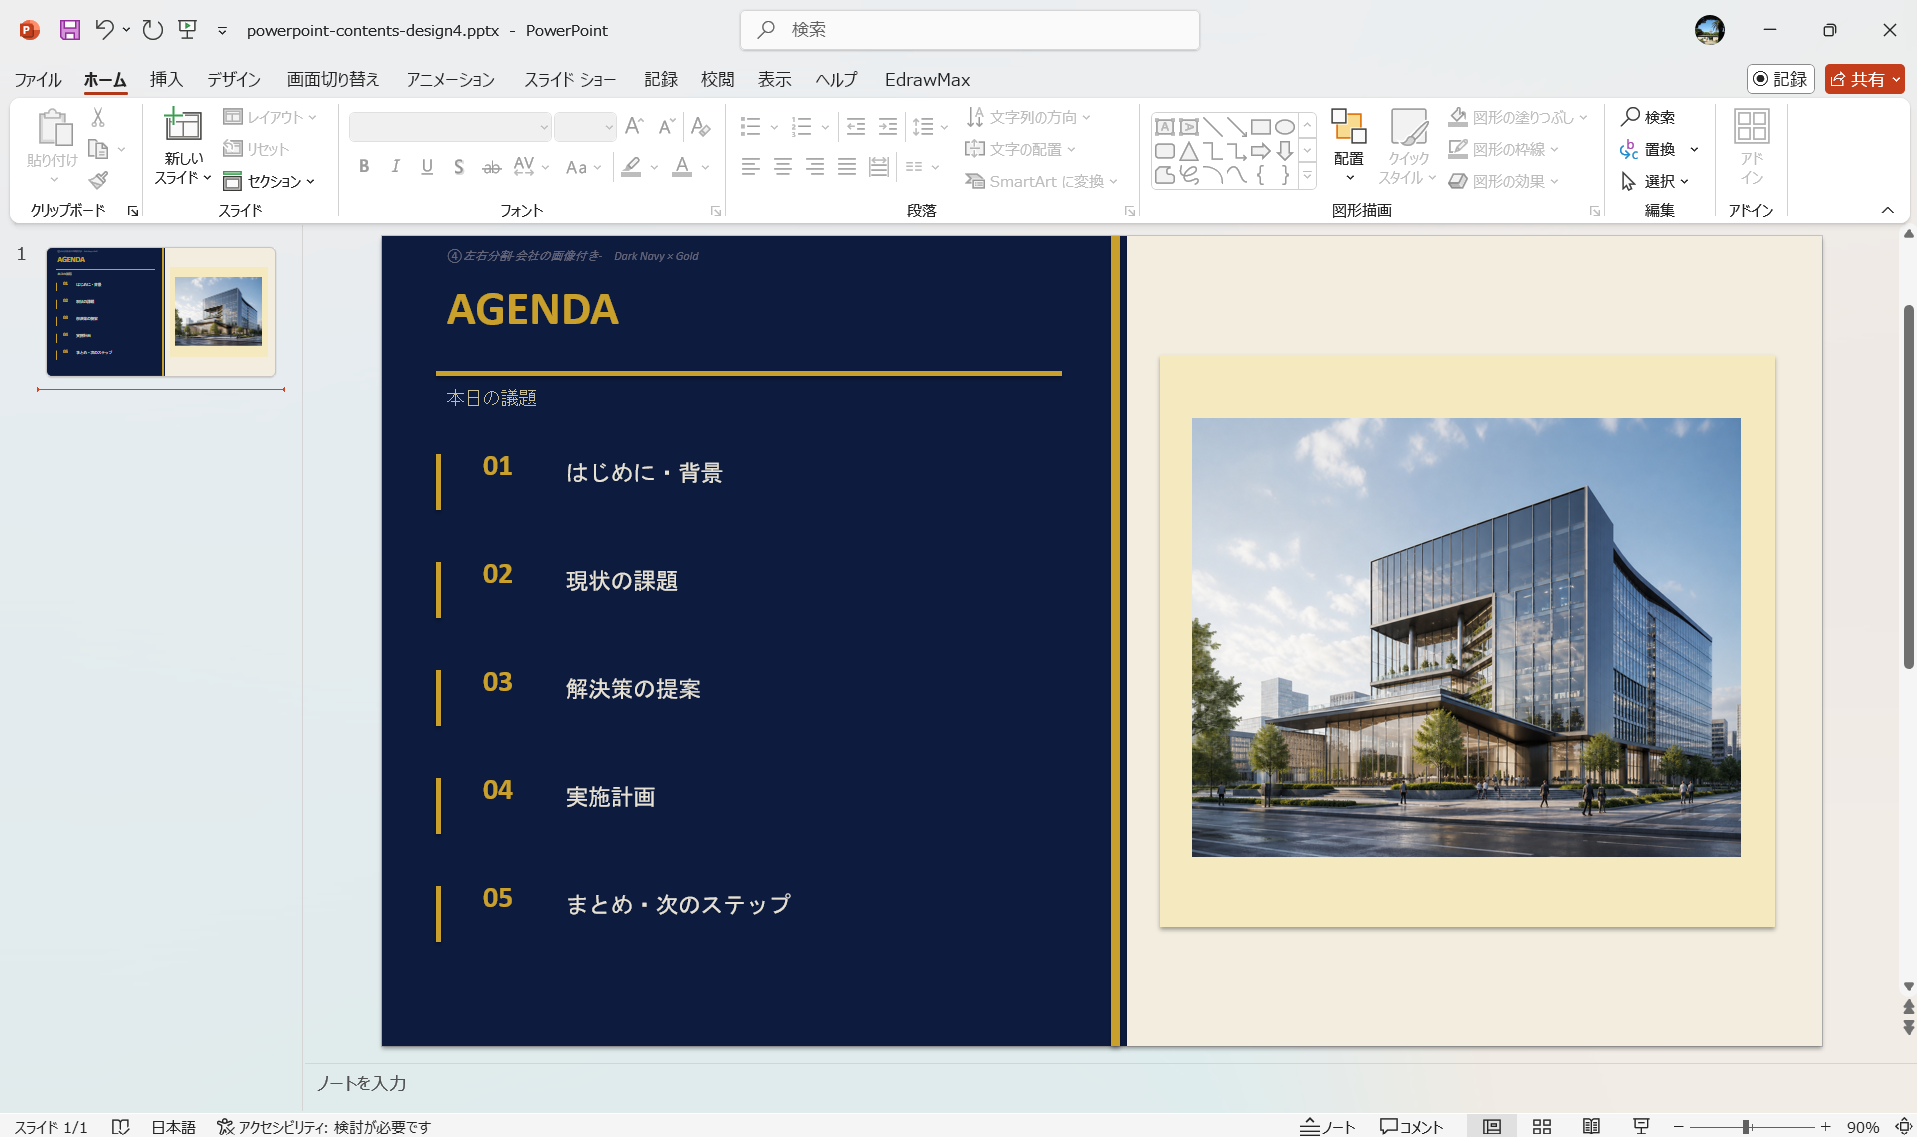Expand the Shape Effects (図形の効果) dropdown

(x=1555, y=181)
